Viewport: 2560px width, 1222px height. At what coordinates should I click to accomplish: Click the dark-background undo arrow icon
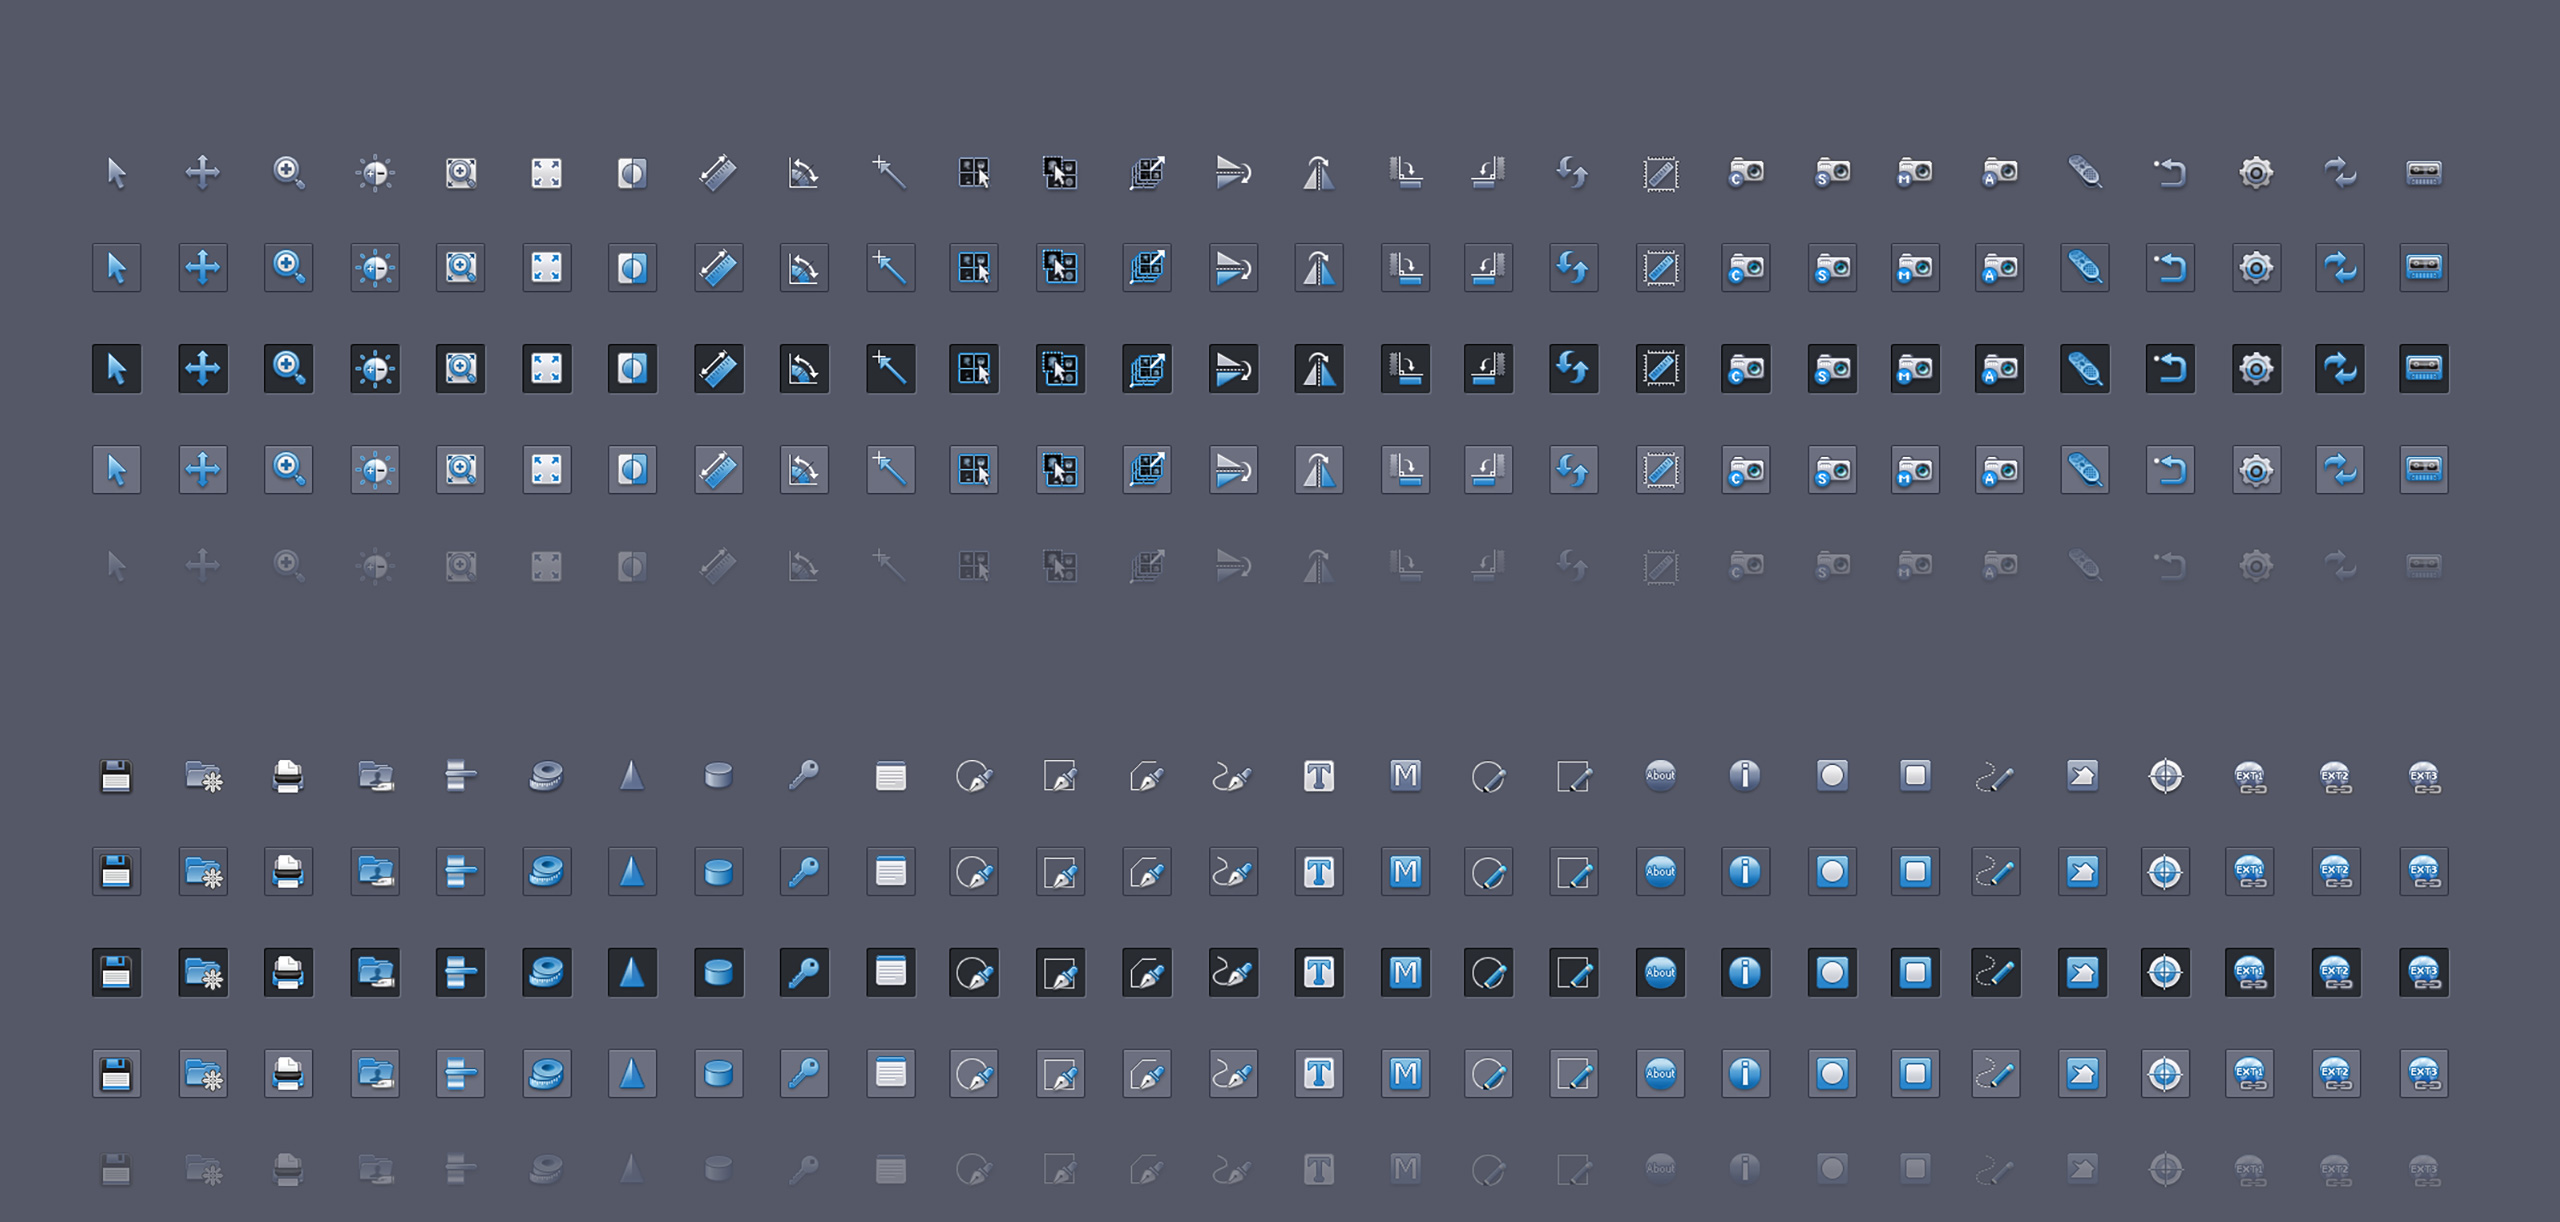click(x=2170, y=369)
